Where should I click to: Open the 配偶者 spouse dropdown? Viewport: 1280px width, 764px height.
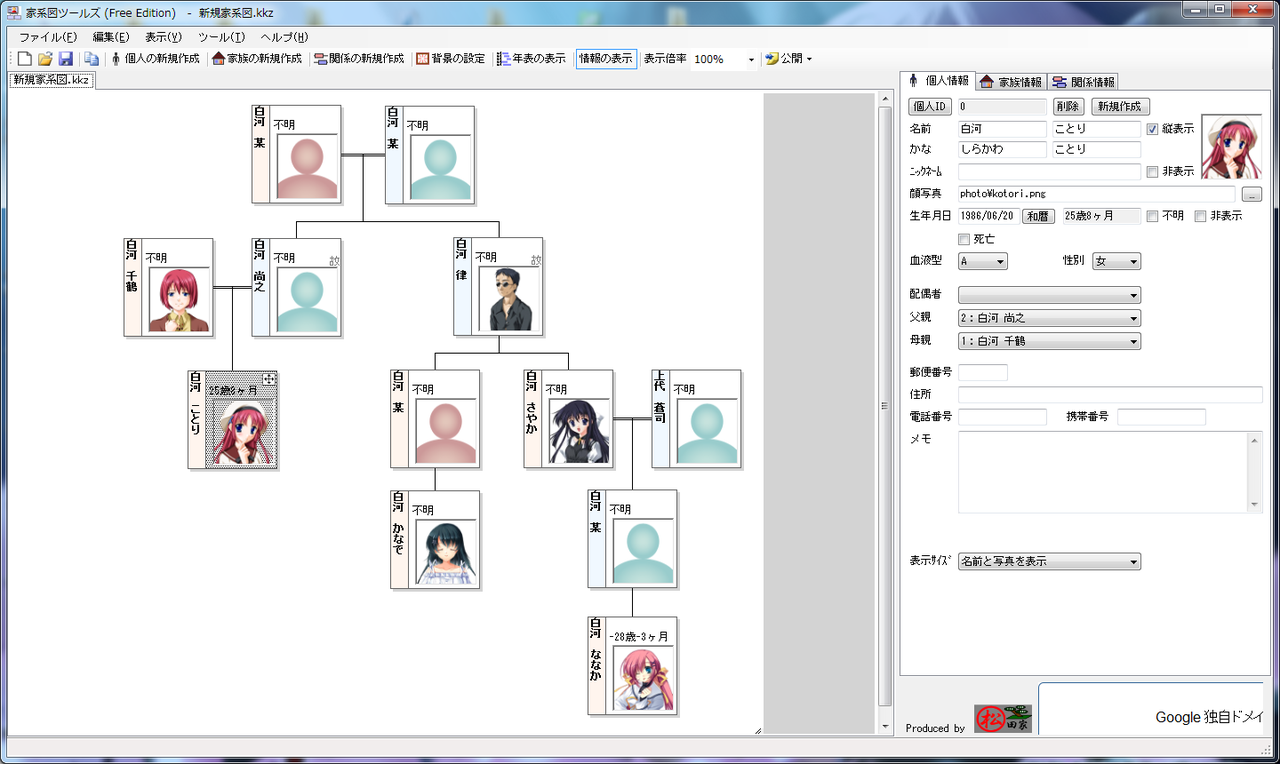[1049, 295]
